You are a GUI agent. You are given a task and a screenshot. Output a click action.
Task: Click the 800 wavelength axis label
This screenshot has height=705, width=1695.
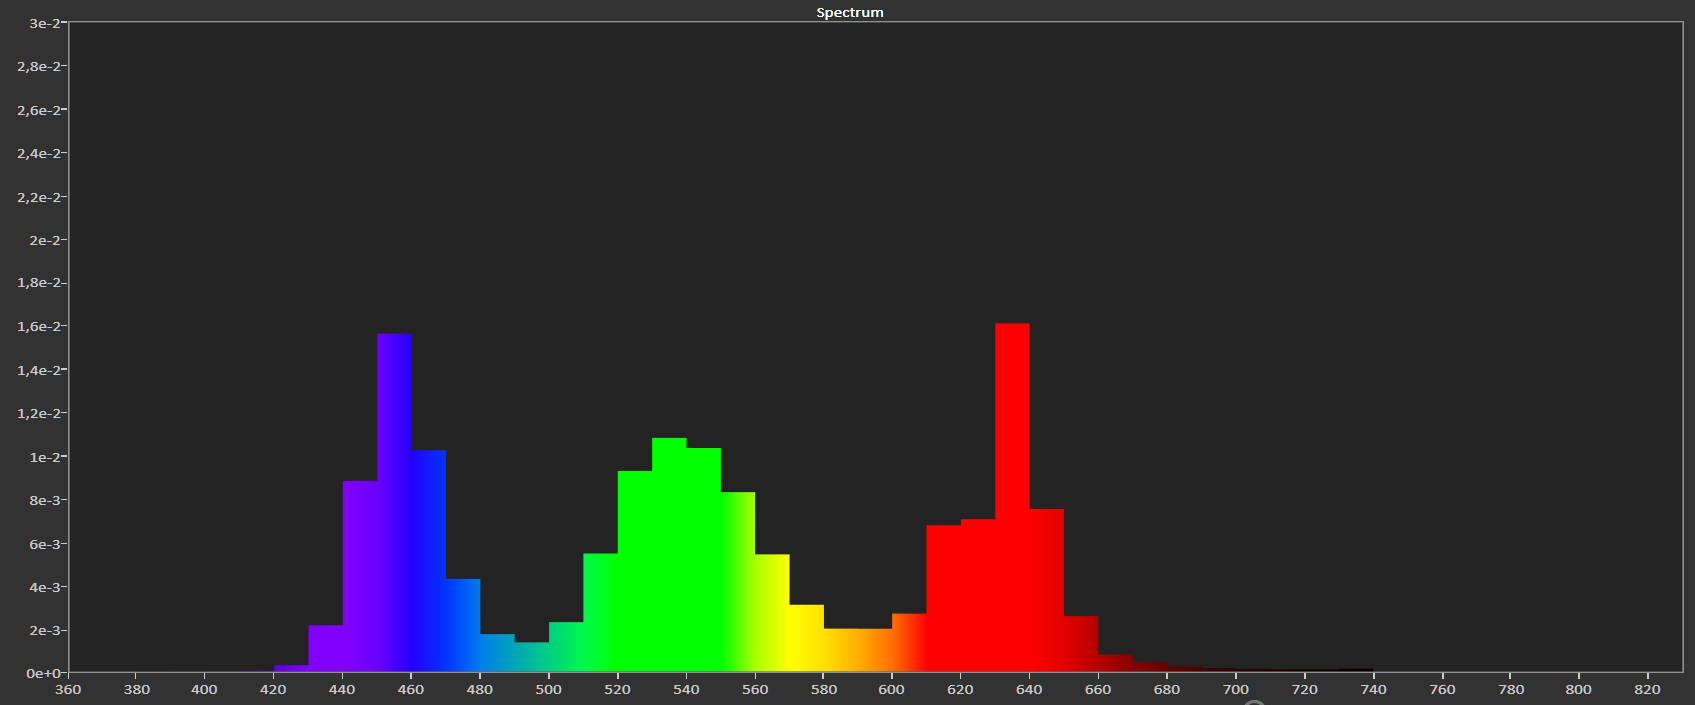click(x=1579, y=689)
